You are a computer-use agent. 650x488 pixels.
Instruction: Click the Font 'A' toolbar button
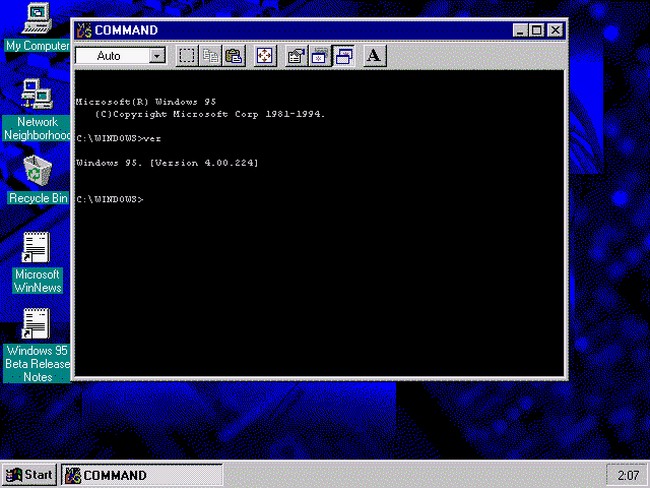point(374,56)
